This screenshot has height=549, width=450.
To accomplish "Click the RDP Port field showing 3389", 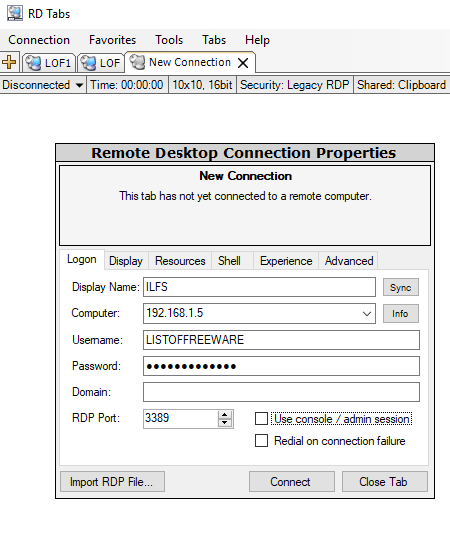I will pyautogui.click(x=180, y=418).
